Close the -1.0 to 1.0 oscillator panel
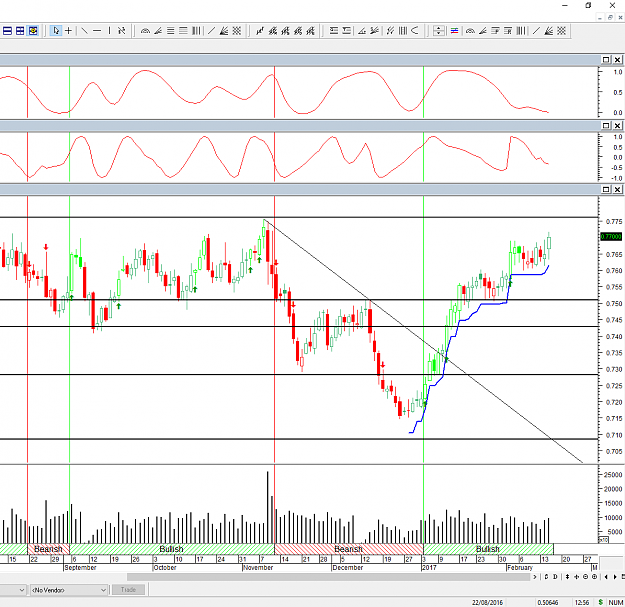This screenshot has width=625, height=607. click(x=617, y=126)
